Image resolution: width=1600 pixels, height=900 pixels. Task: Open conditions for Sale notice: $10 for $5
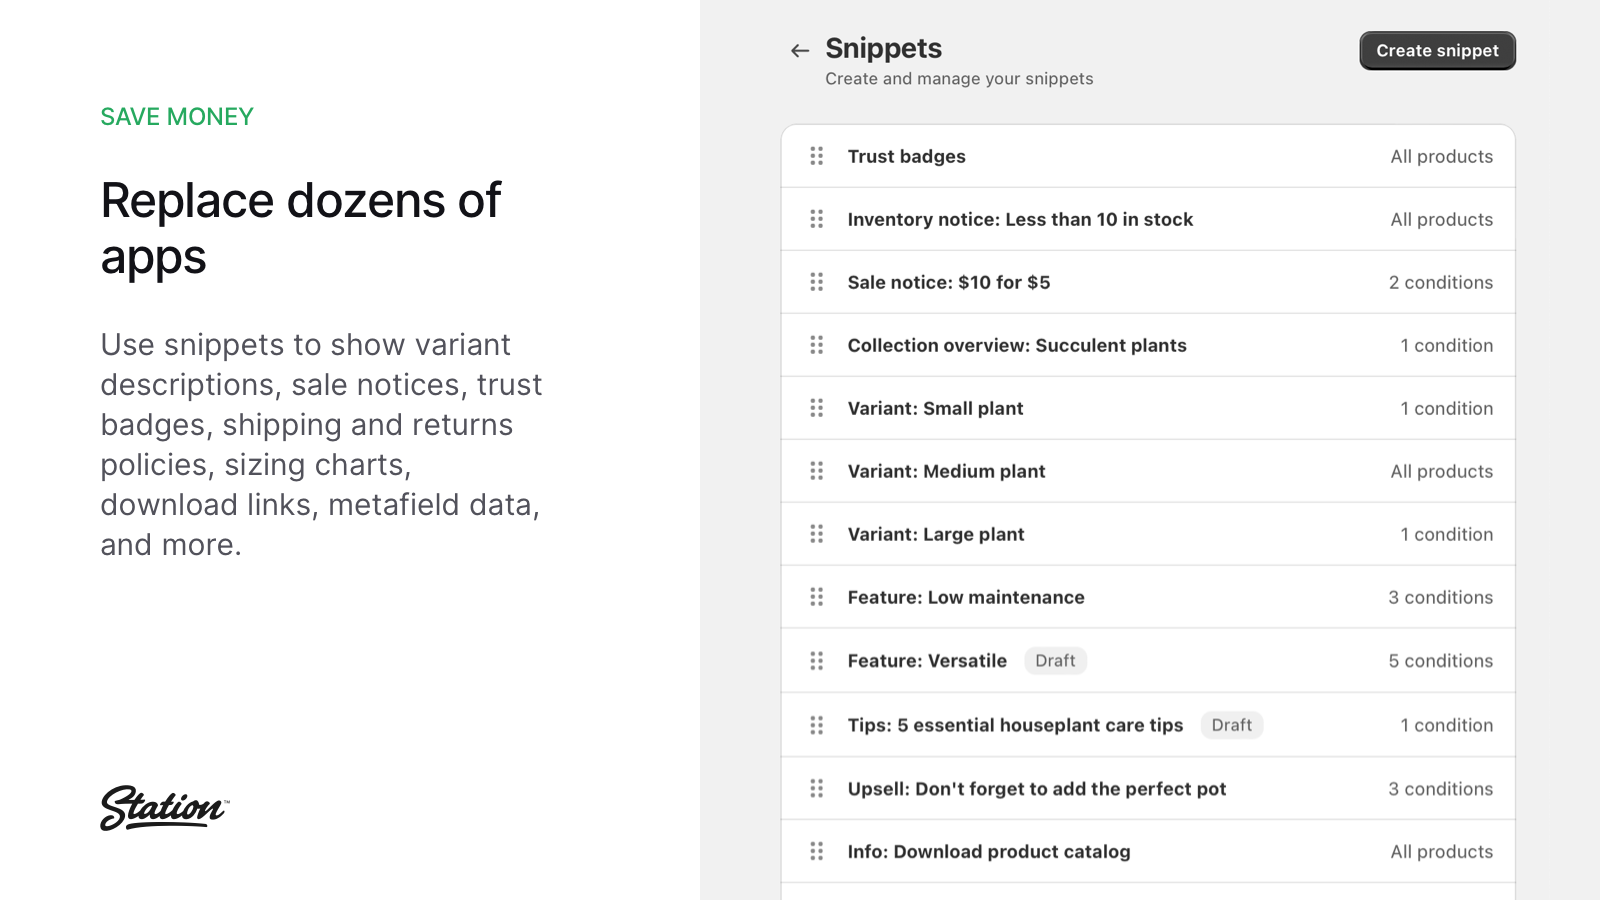click(x=1441, y=282)
